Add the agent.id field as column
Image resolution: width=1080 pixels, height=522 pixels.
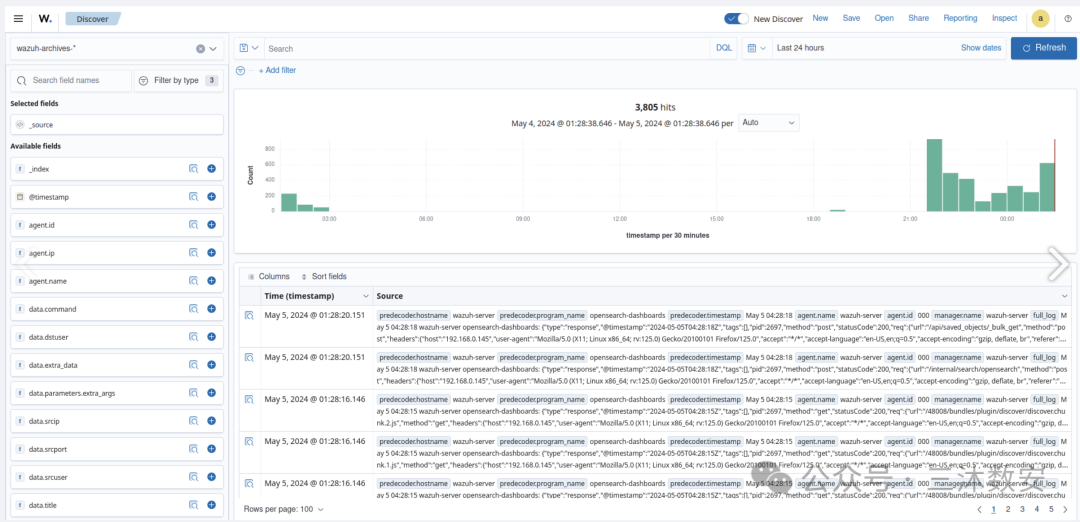(x=211, y=225)
